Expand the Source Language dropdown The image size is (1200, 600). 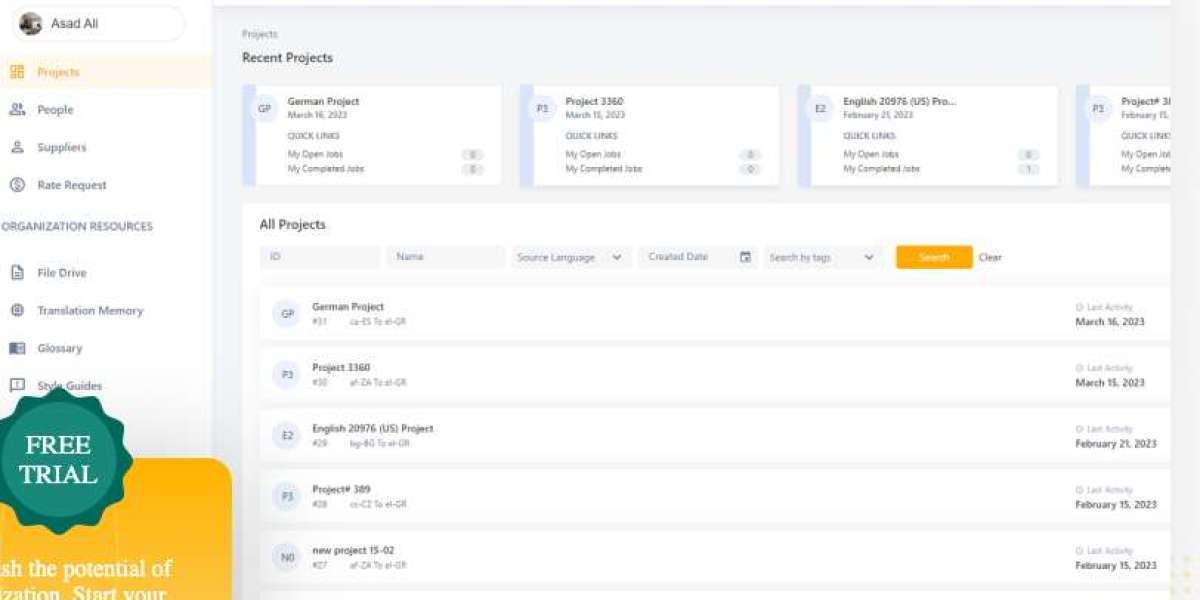571,257
